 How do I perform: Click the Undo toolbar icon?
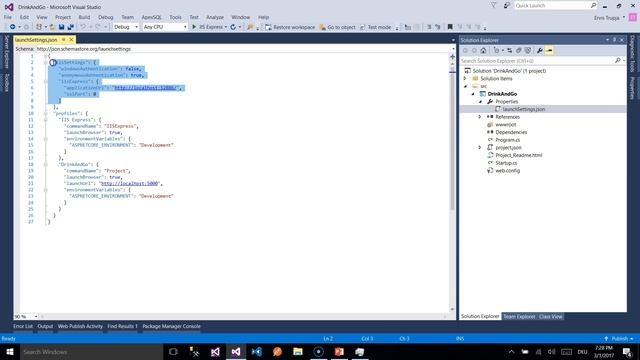[83, 27]
